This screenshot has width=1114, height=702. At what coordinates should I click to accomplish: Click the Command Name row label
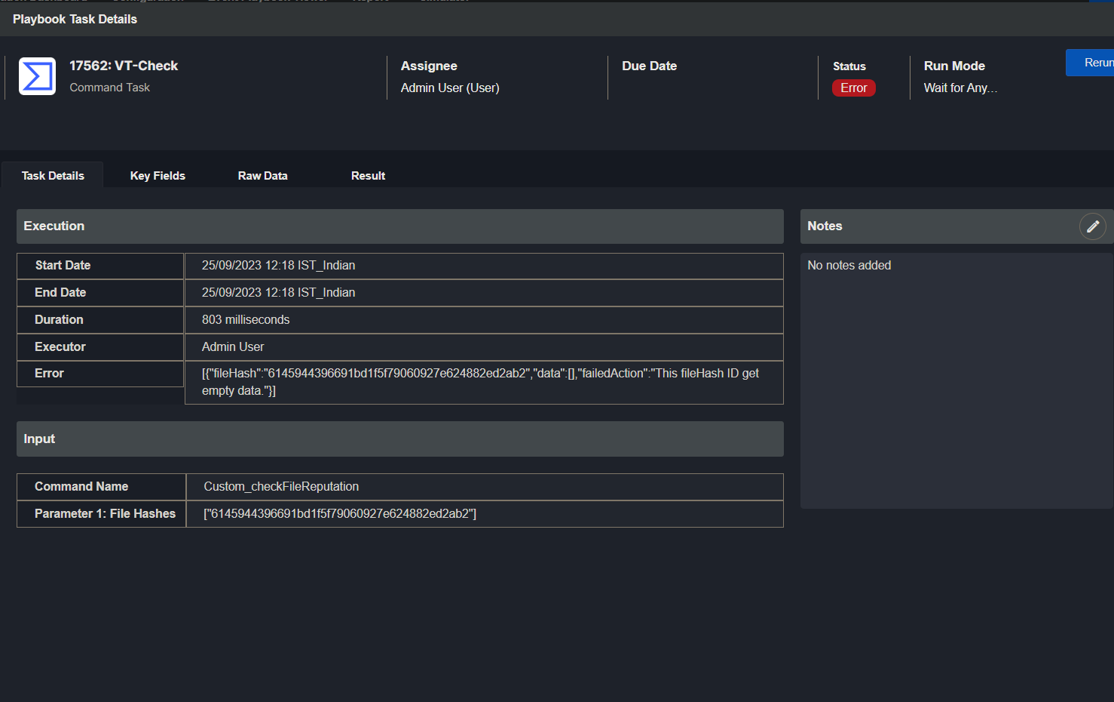81,487
